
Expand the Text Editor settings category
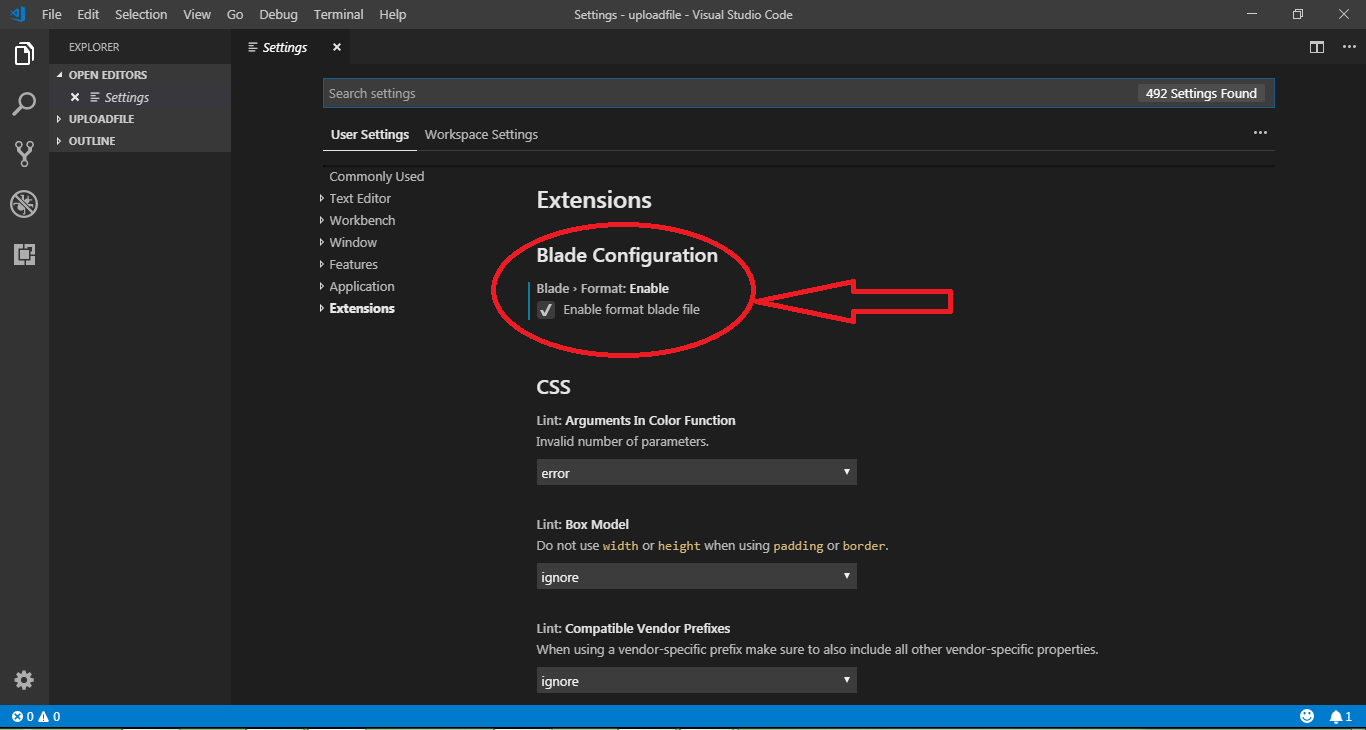point(359,198)
